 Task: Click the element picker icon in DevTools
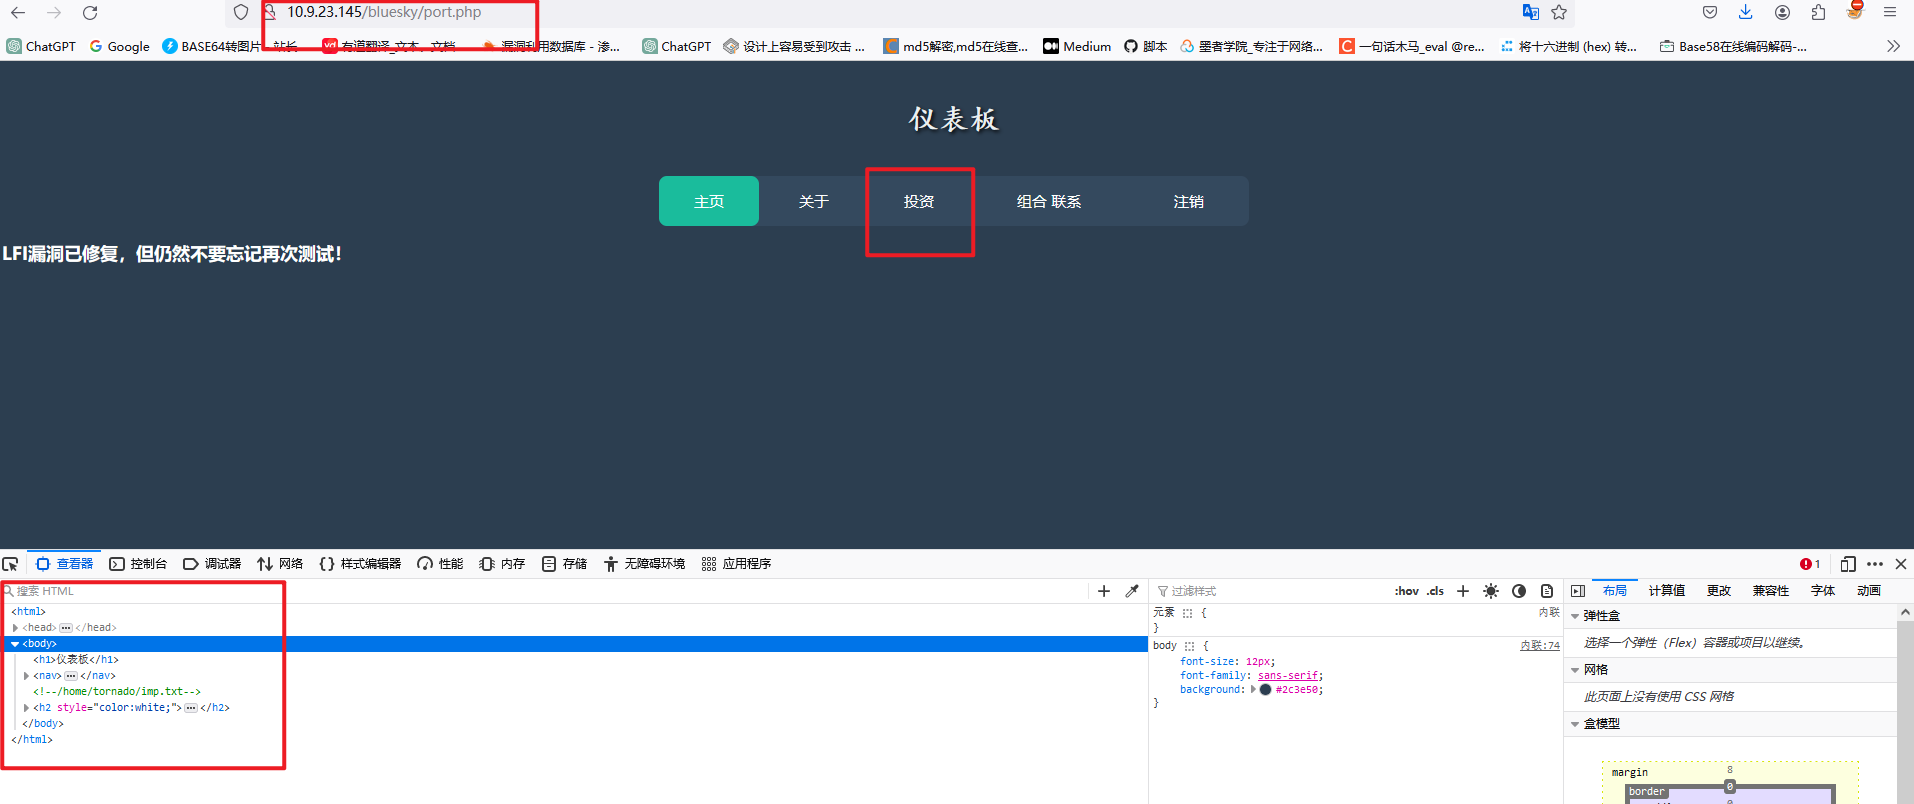point(11,564)
